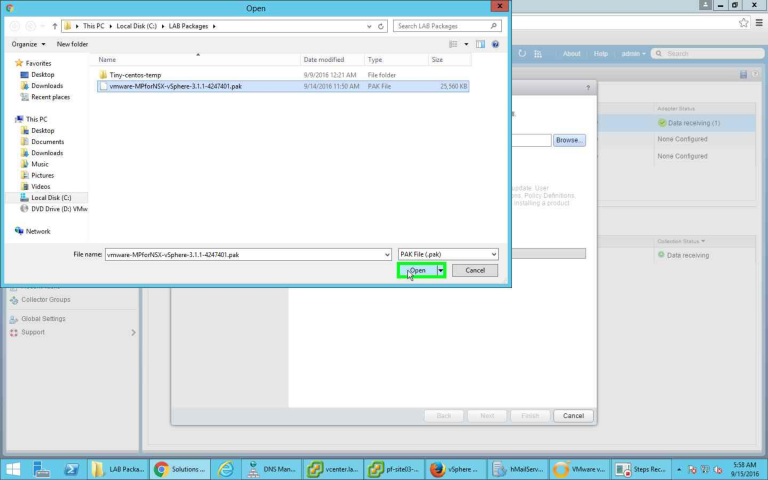Sort files by Type column
Image resolution: width=768 pixels, height=480 pixels.
tap(396, 60)
